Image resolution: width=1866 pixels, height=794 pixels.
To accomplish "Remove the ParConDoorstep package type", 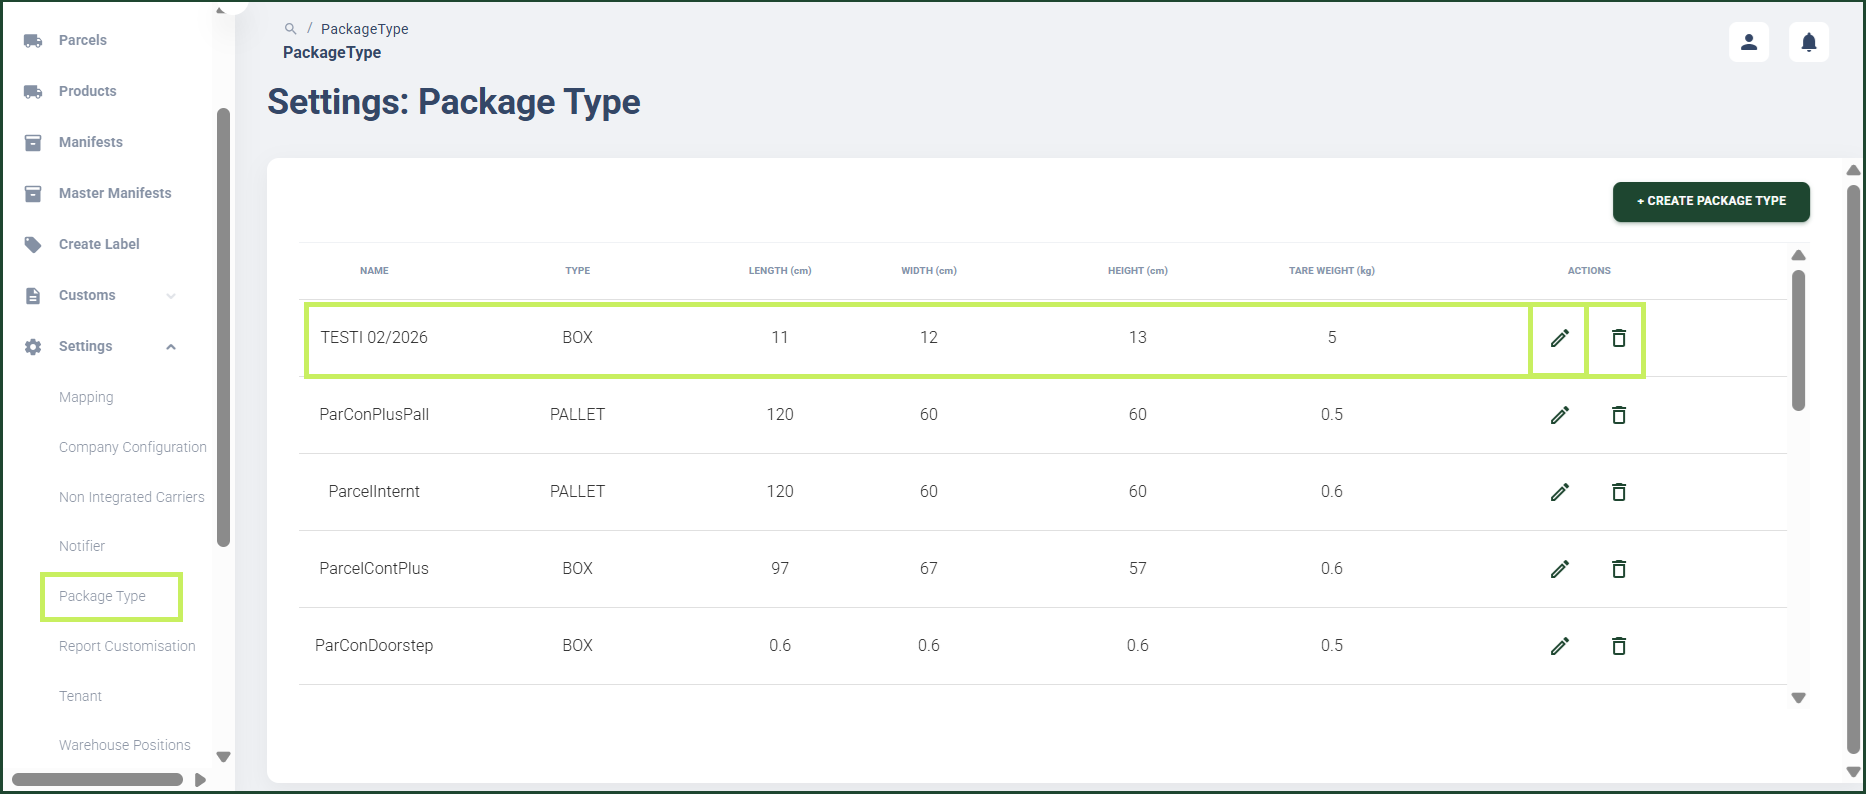I will click(x=1618, y=646).
